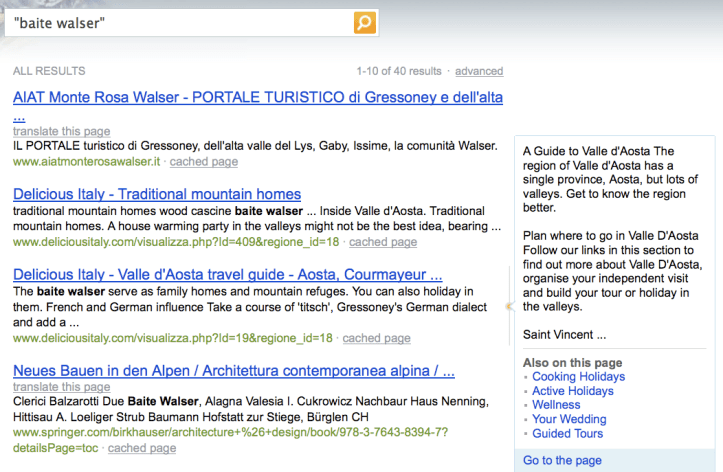This screenshot has height=472, width=723.
Task: Open Cooking Holidays link in preview panel
Action: pos(579,377)
